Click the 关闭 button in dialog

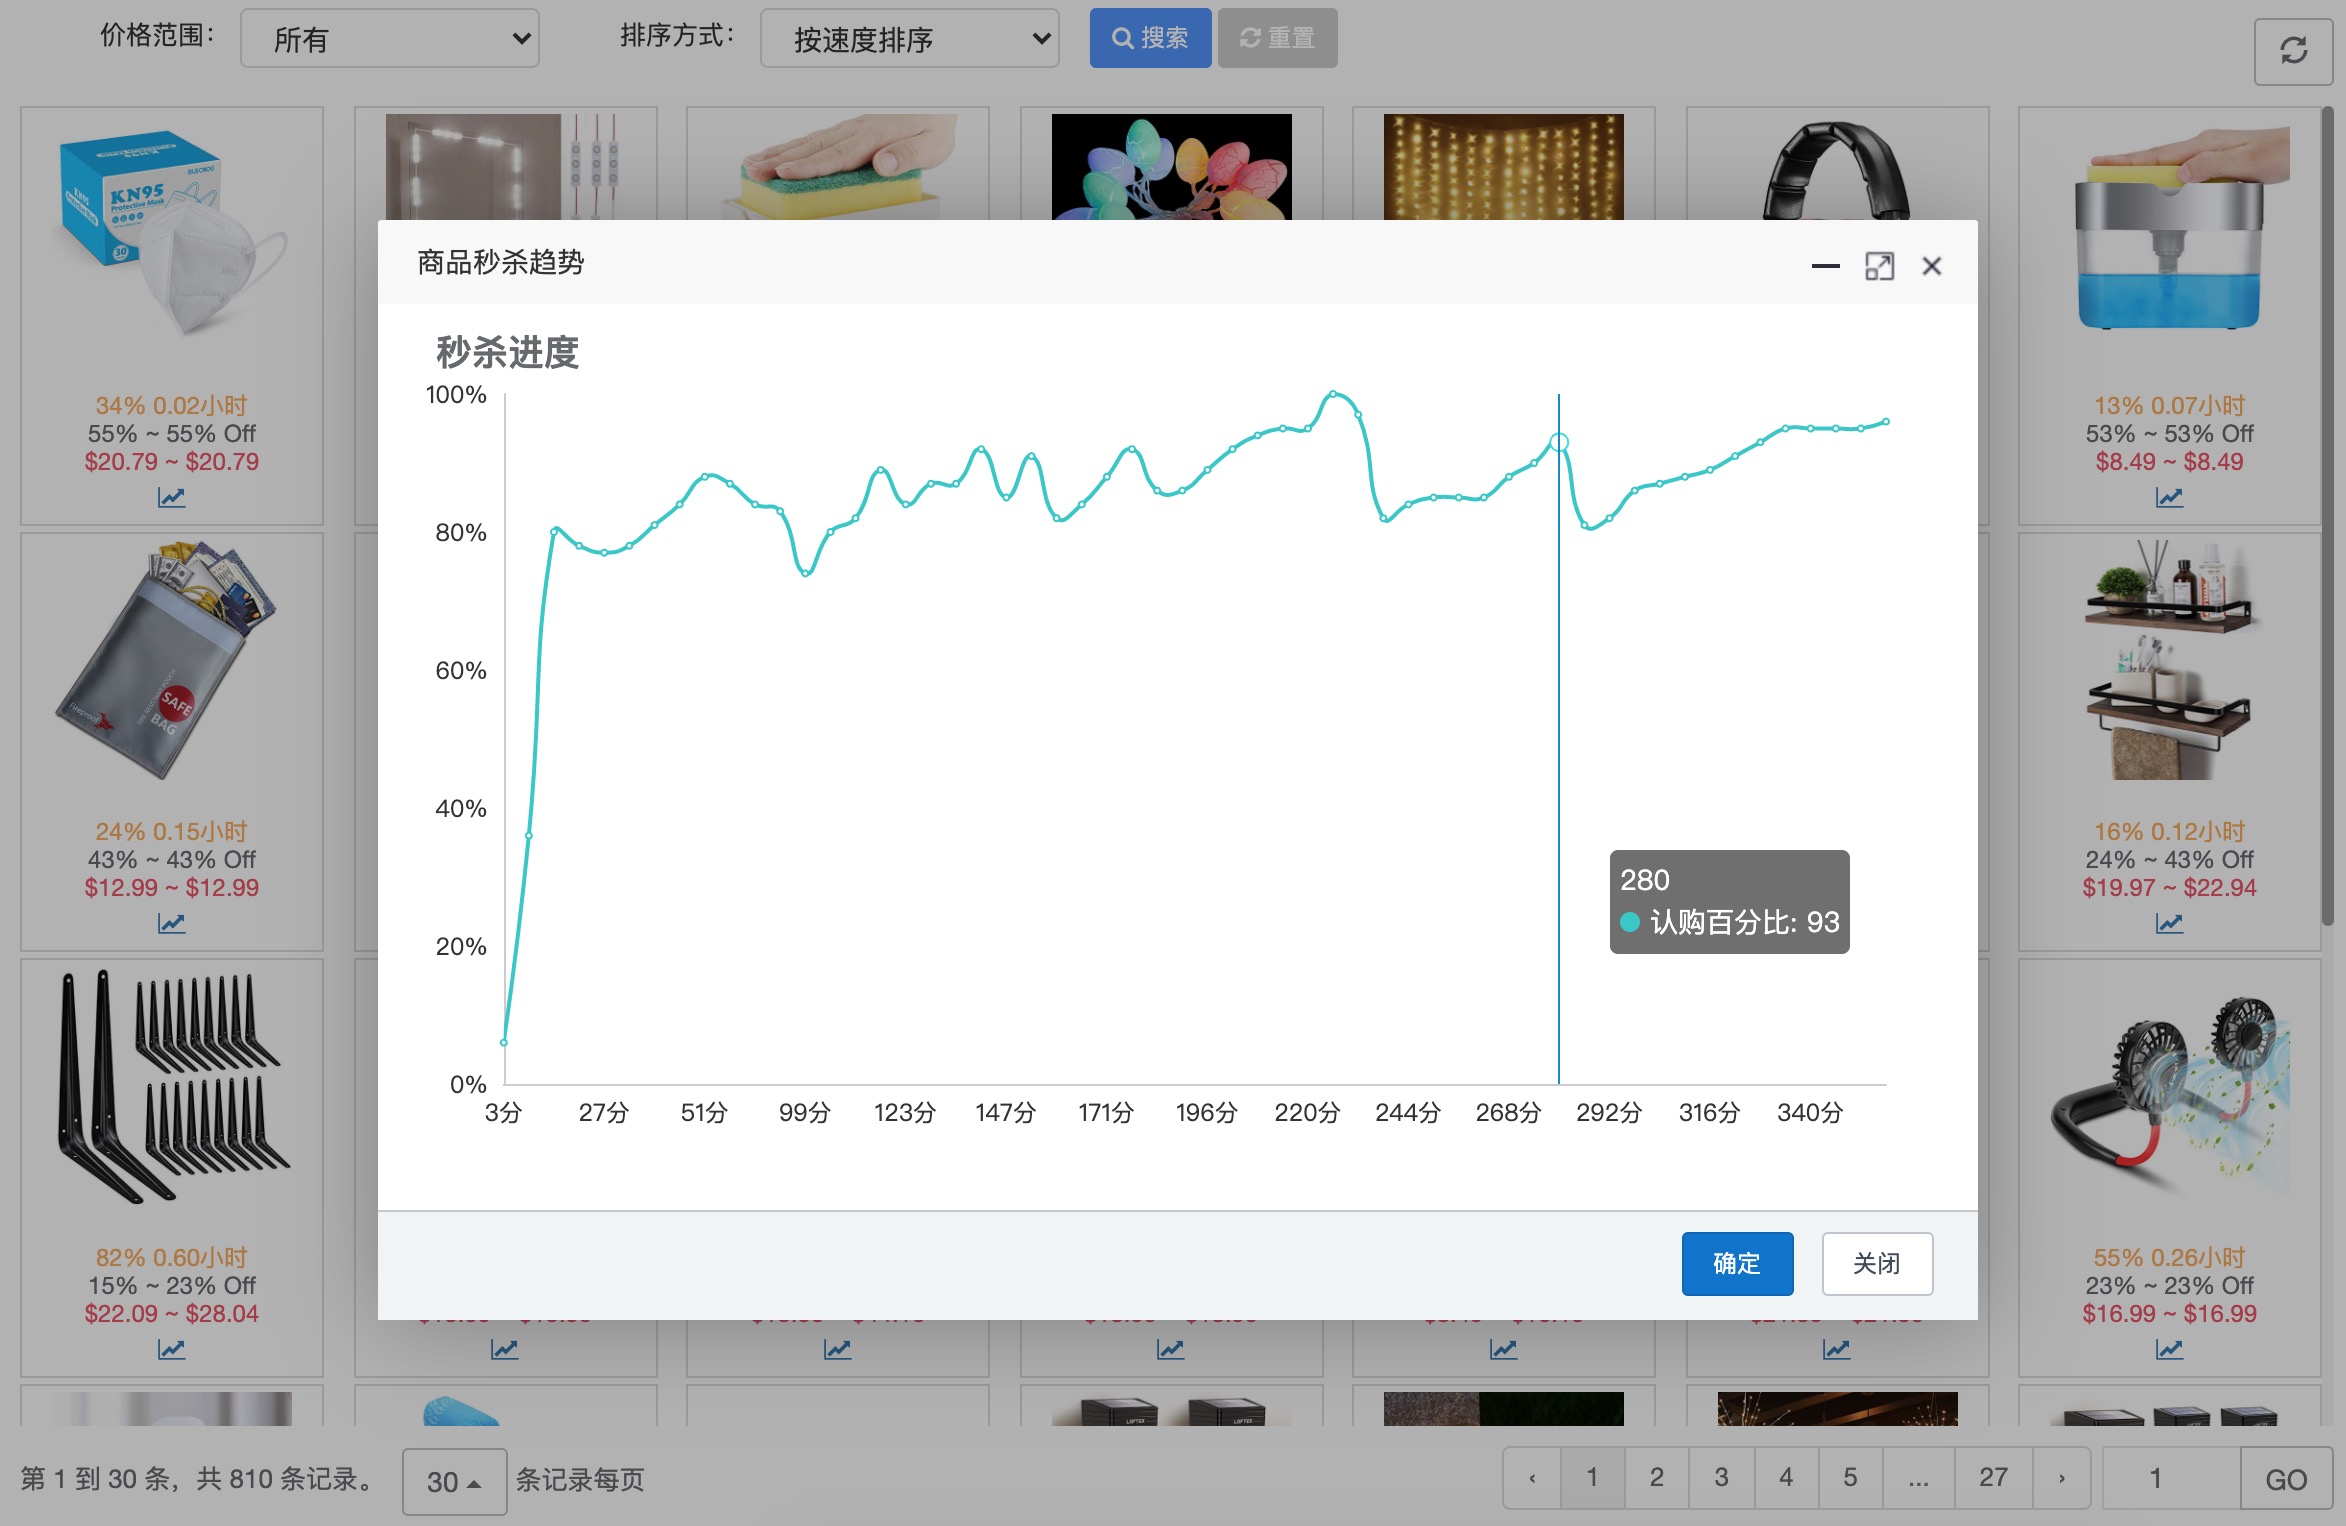coord(1877,1263)
